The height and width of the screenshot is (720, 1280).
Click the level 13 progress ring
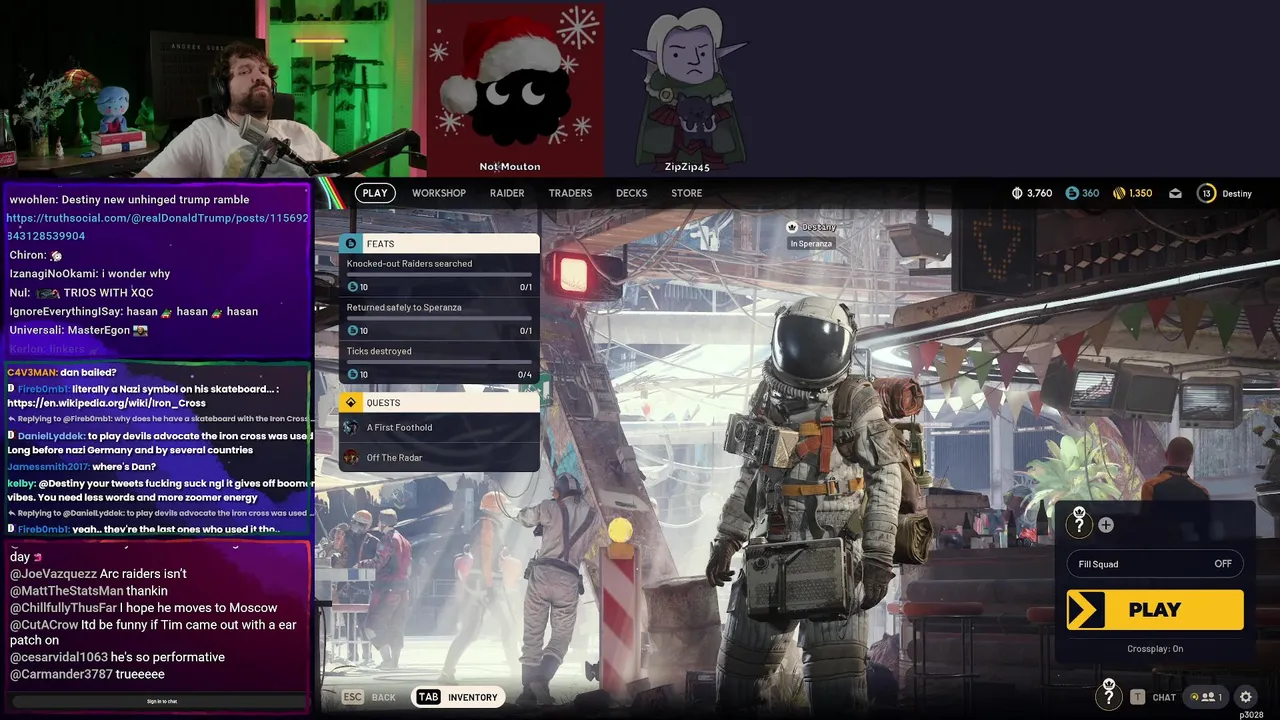[x=1206, y=193]
